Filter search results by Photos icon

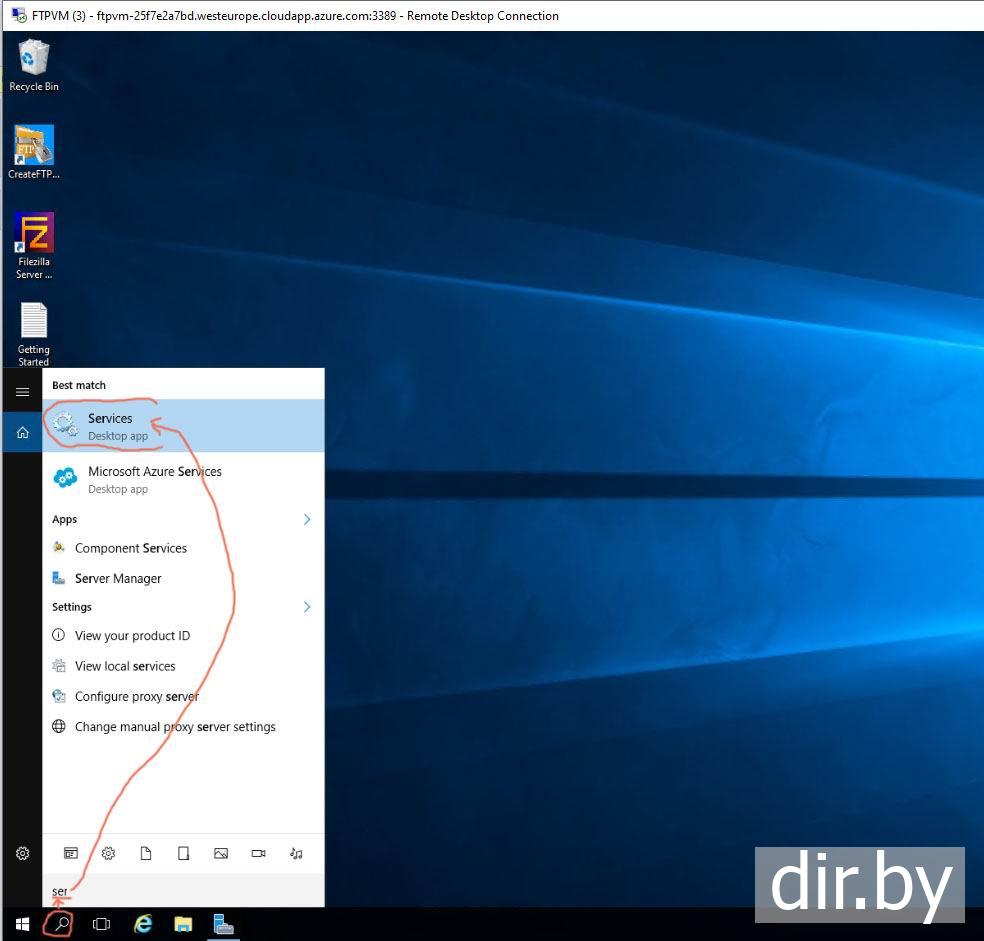pyautogui.click(x=221, y=854)
